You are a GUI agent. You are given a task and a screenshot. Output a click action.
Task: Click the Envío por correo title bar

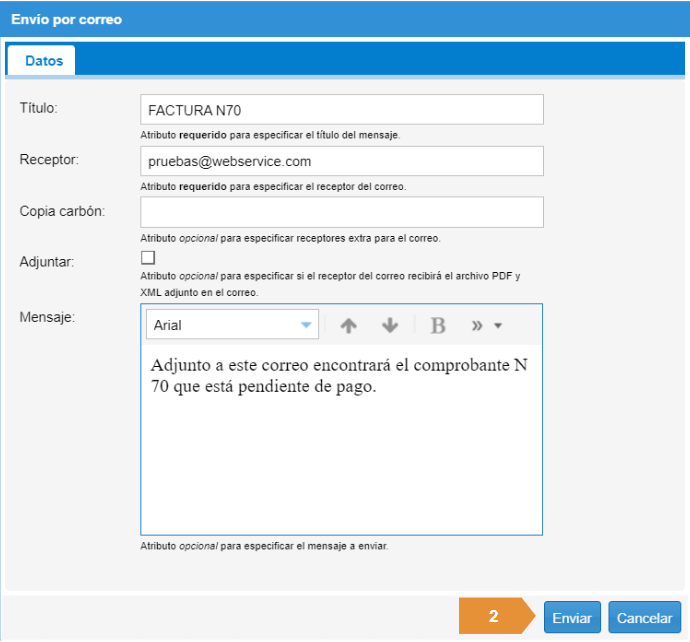coord(344,19)
